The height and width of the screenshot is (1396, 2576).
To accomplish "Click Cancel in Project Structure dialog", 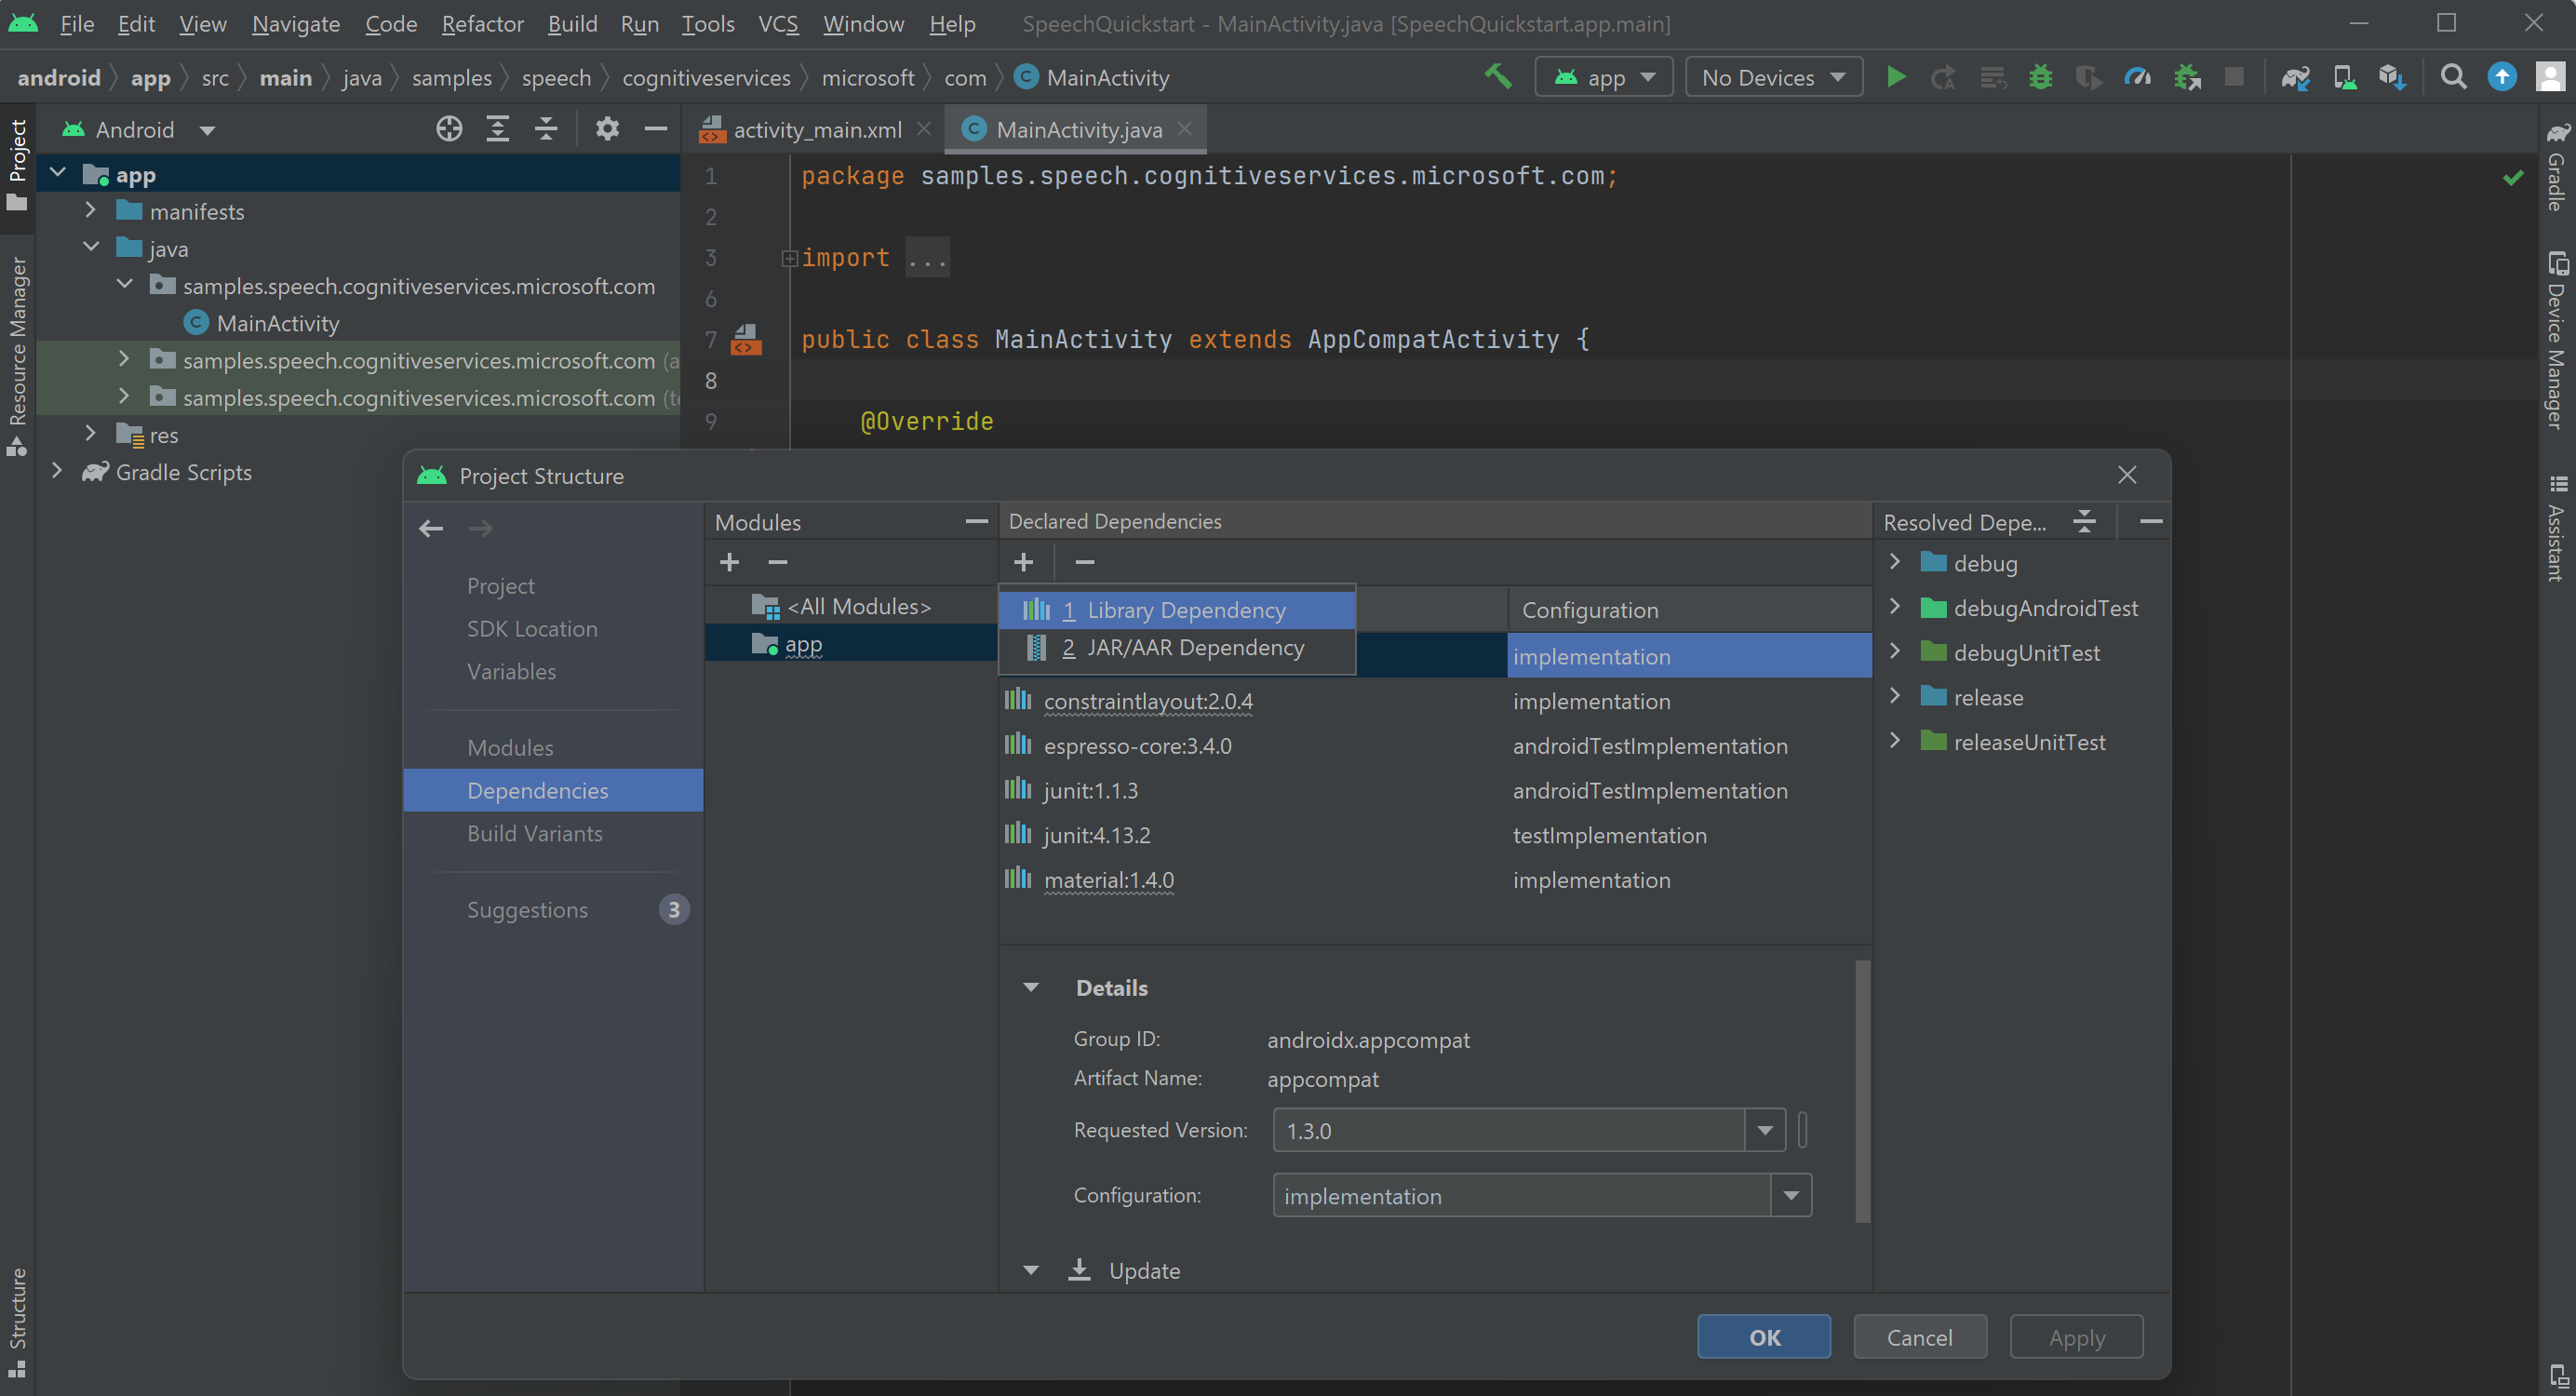I will pos(1918,1337).
